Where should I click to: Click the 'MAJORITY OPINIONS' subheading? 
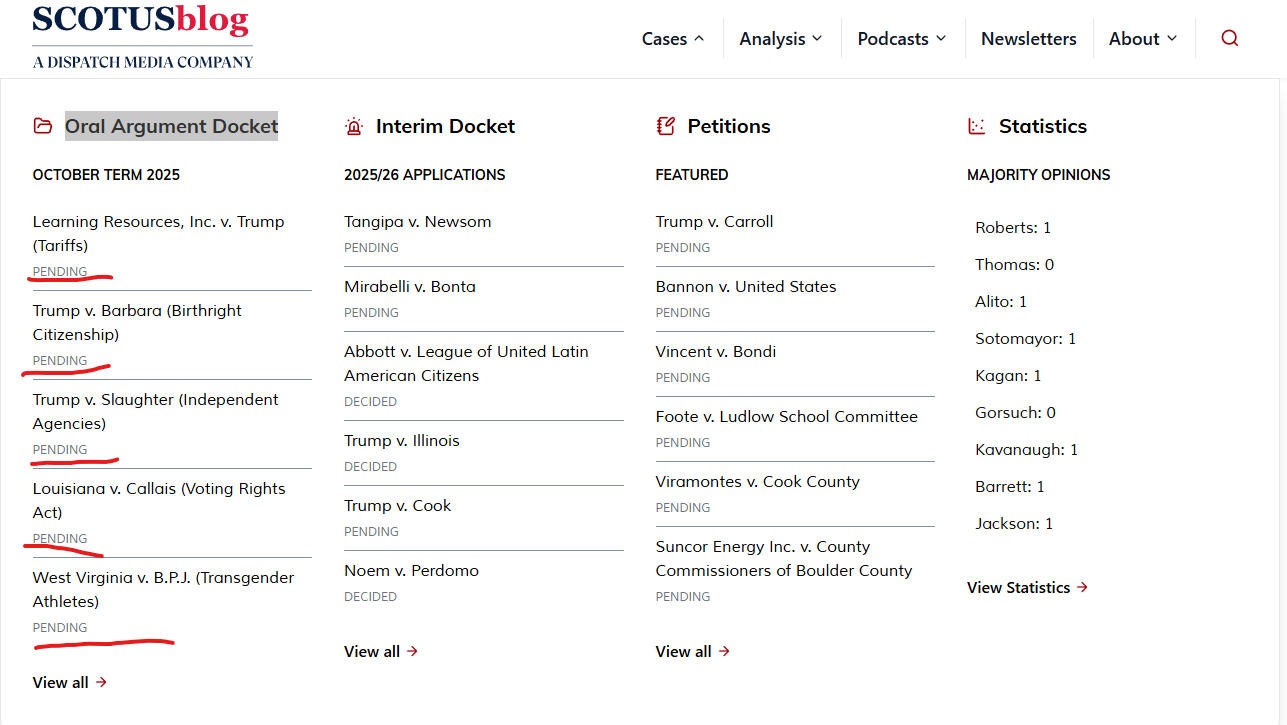(x=1039, y=174)
